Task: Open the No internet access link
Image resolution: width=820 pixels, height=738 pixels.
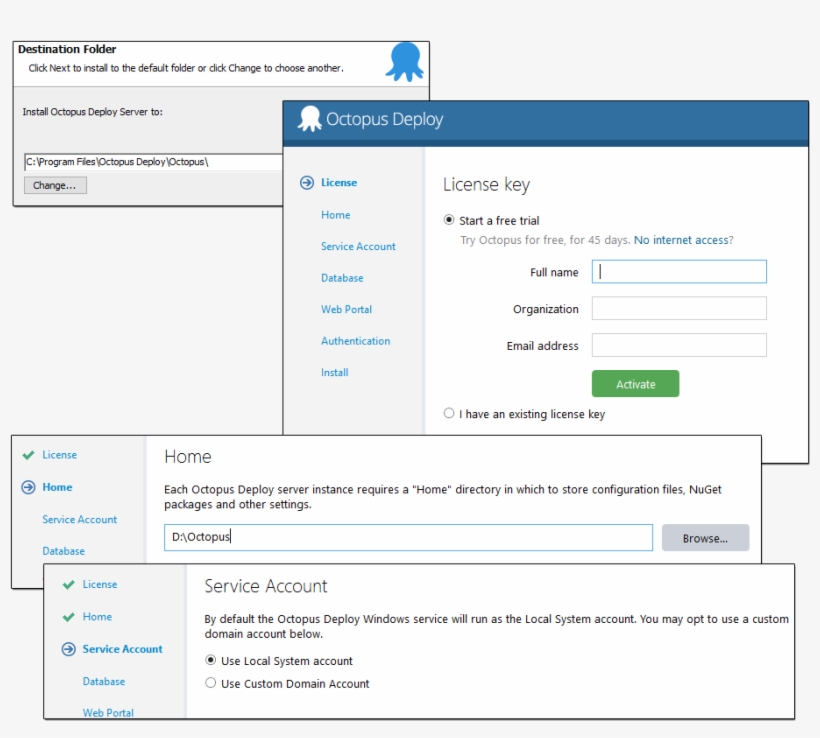Action: (x=683, y=240)
